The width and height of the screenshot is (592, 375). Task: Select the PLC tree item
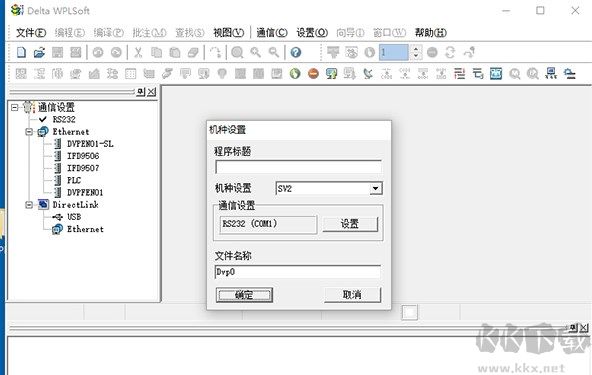pyautogui.click(x=74, y=180)
